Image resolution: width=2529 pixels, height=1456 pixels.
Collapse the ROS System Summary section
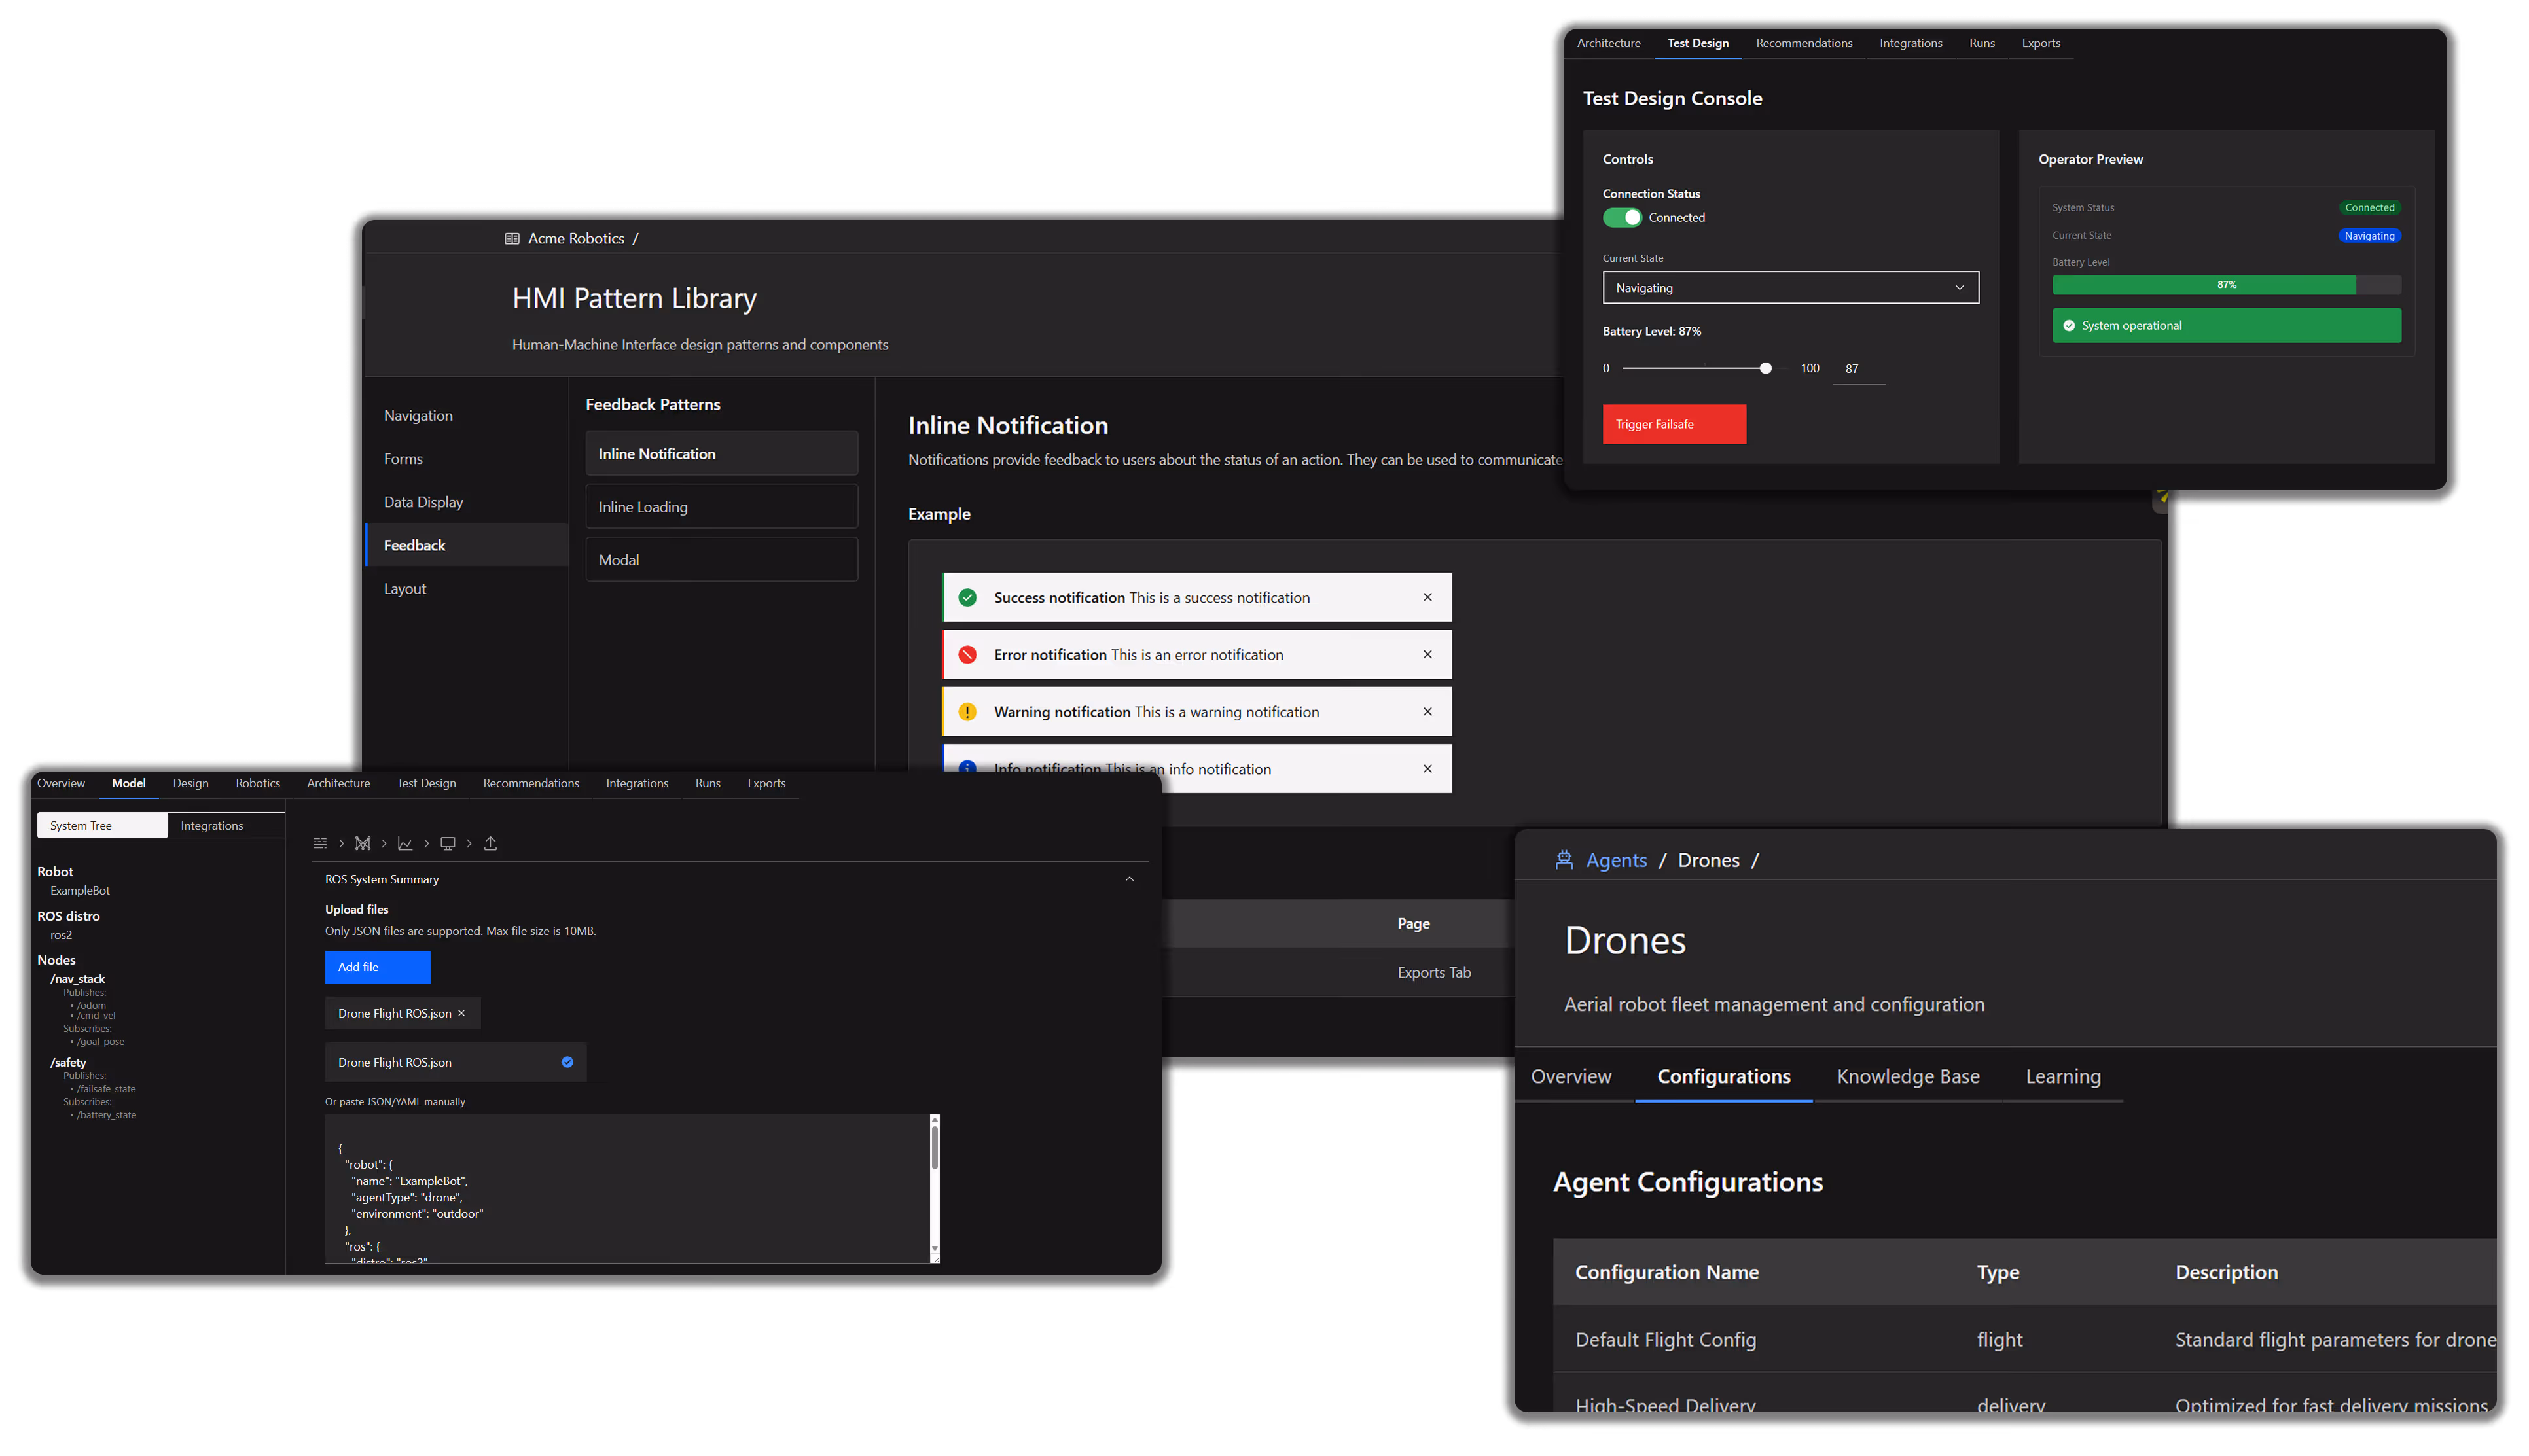[1129, 879]
